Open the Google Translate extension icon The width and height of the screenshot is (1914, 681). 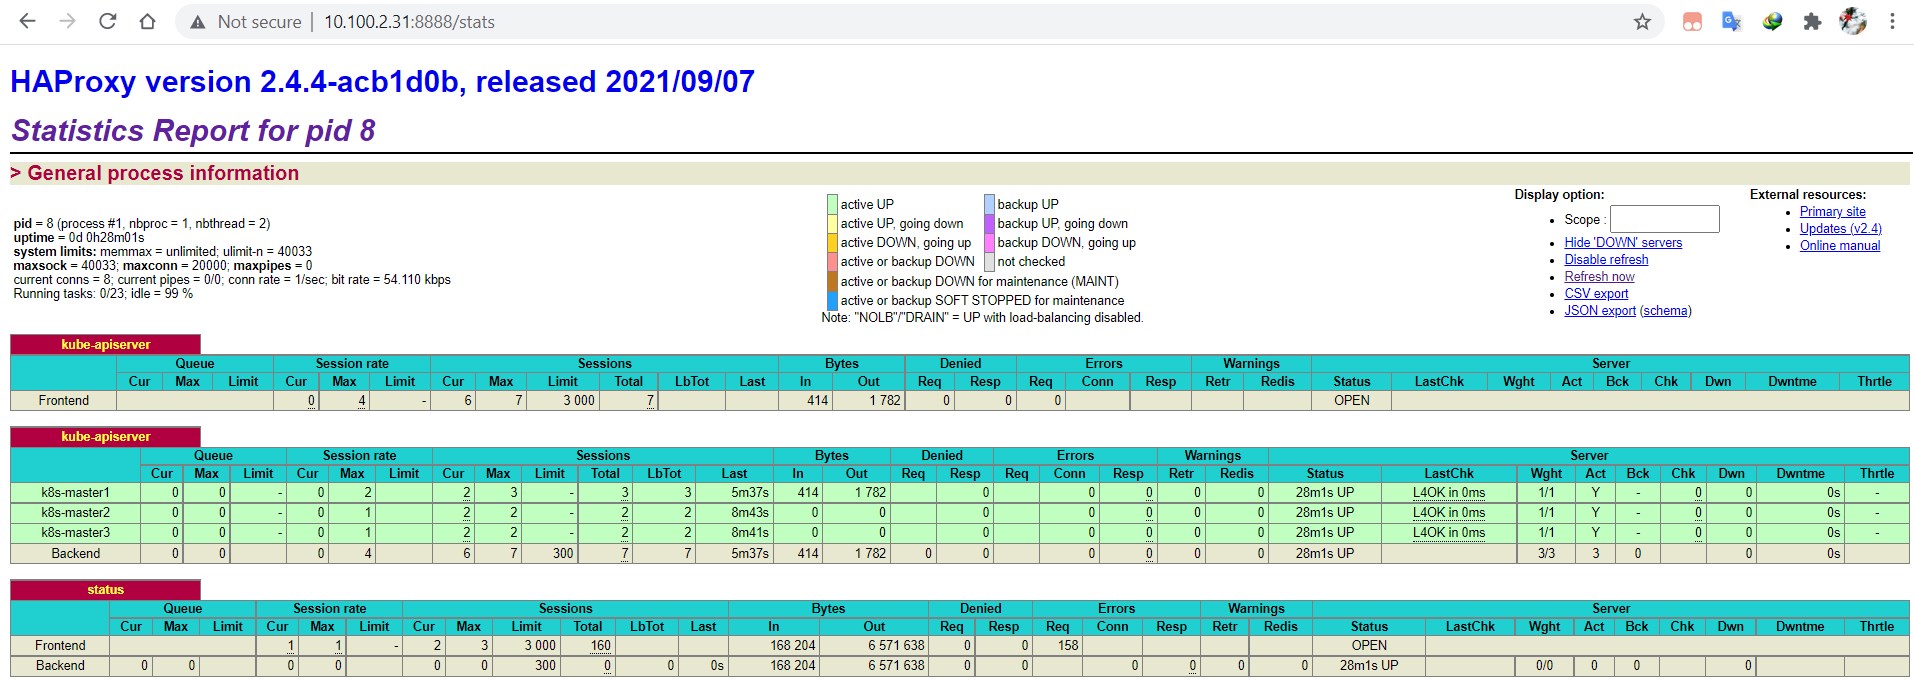point(1732,21)
